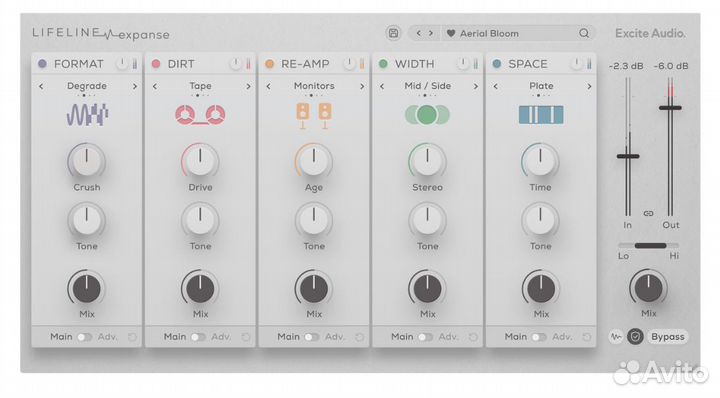Click the small level knob in FORMAT header

pyautogui.click(x=122, y=64)
